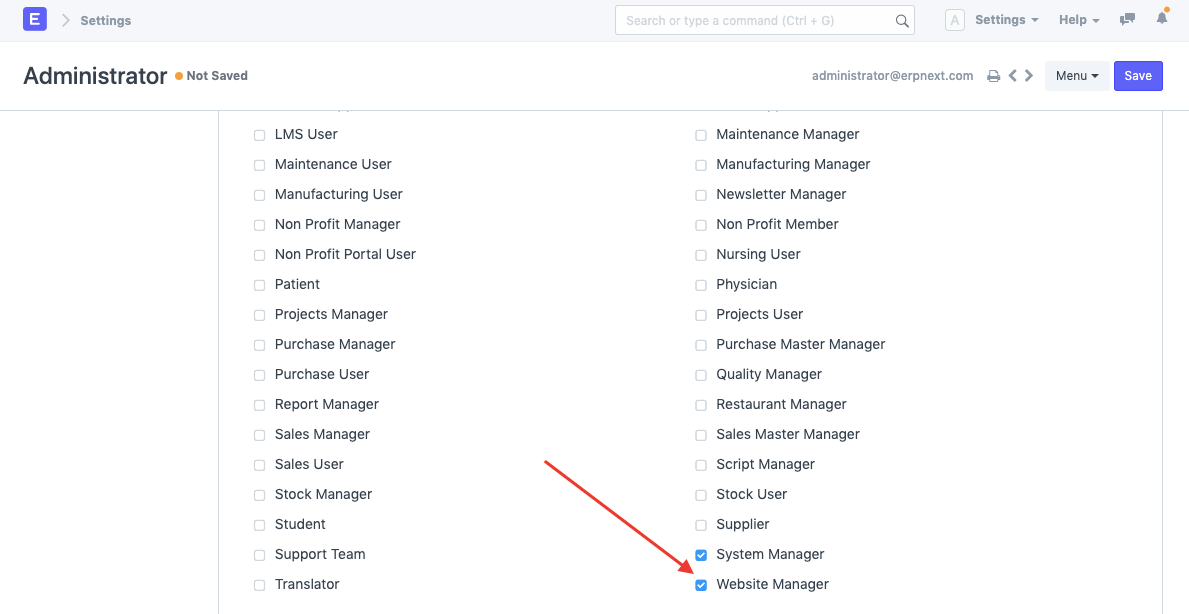
Task: Open the notifications bell icon
Action: pyautogui.click(x=1161, y=19)
